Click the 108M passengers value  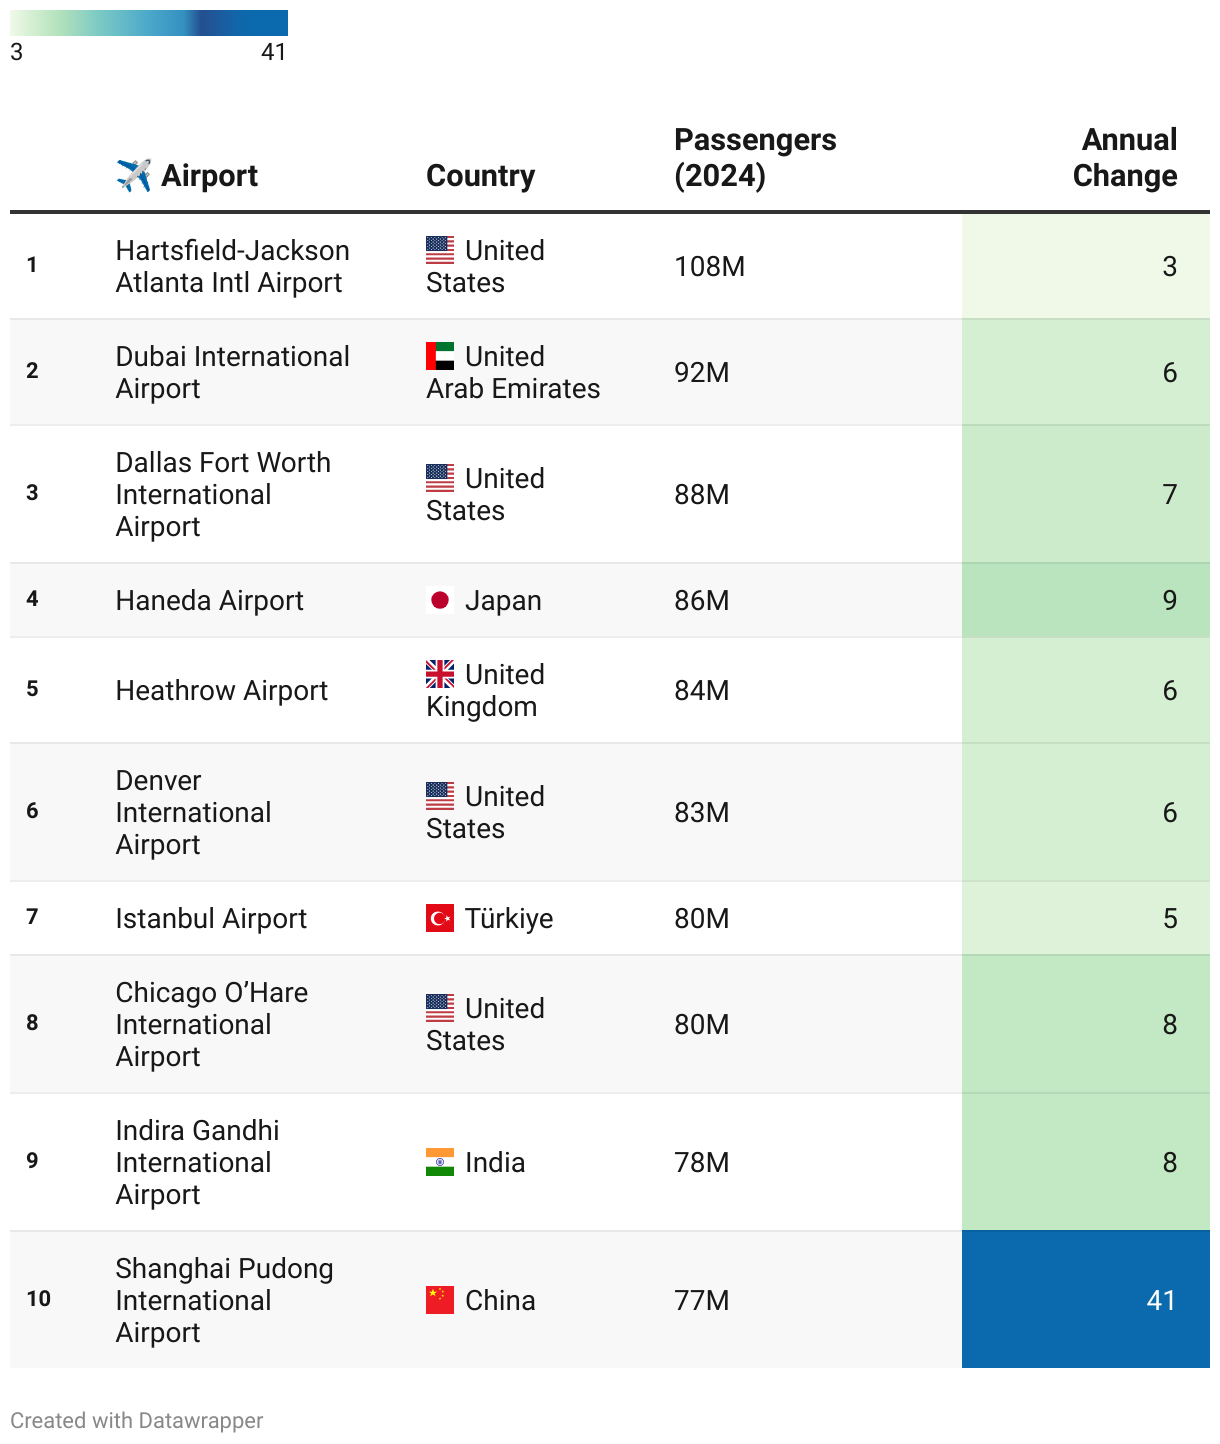point(709,267)
